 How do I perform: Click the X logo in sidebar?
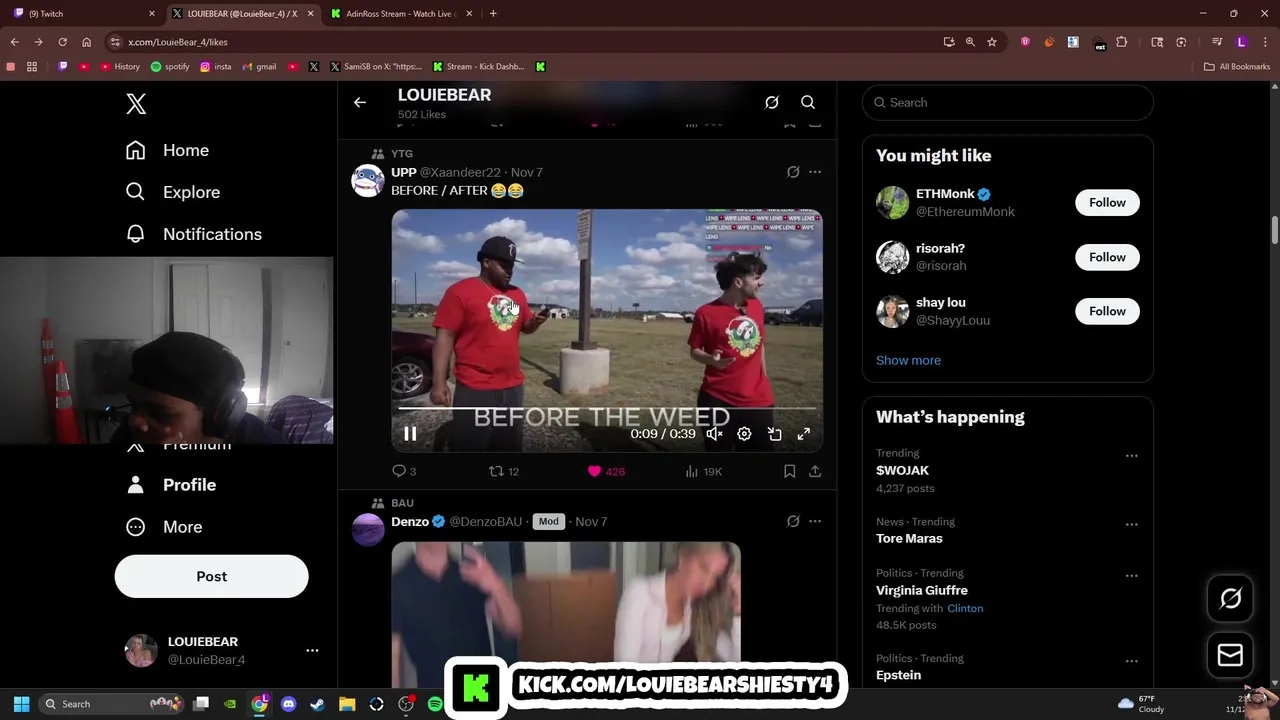[136, 104]
